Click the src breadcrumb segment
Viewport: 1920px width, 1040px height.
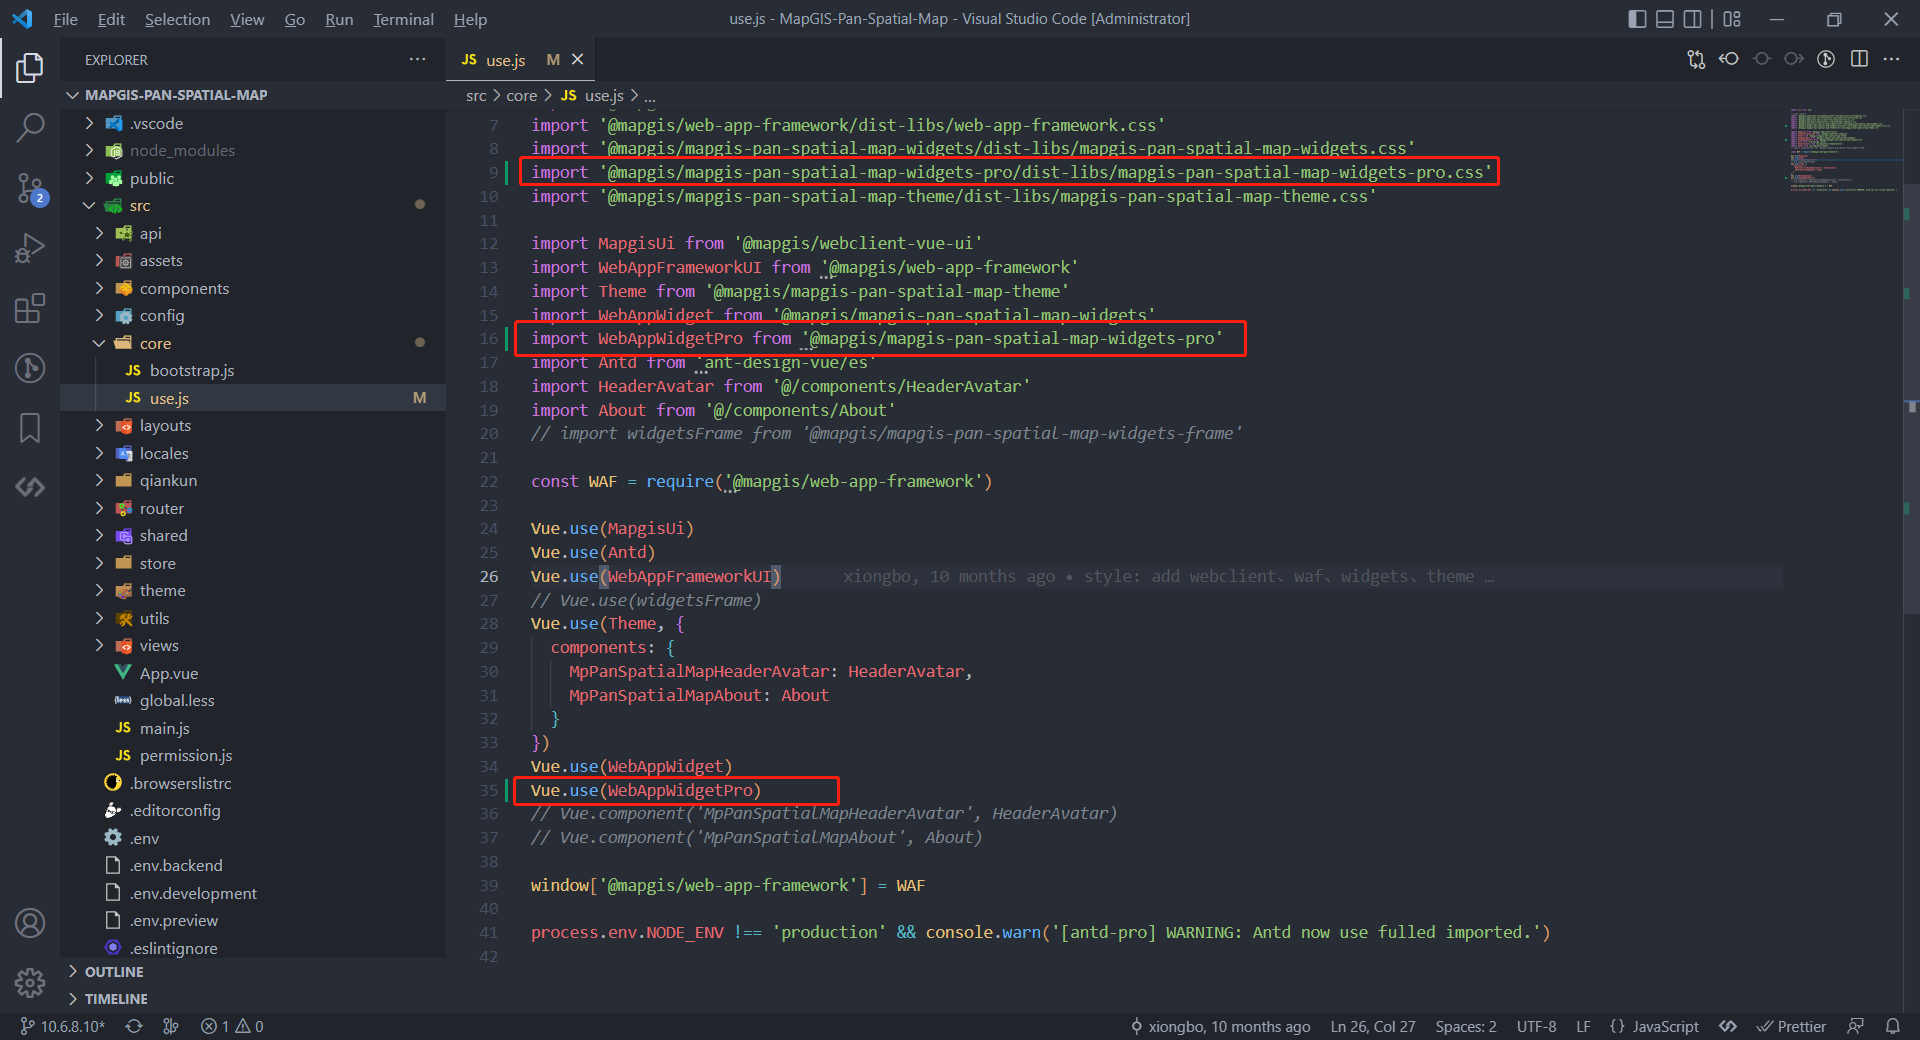476,96
